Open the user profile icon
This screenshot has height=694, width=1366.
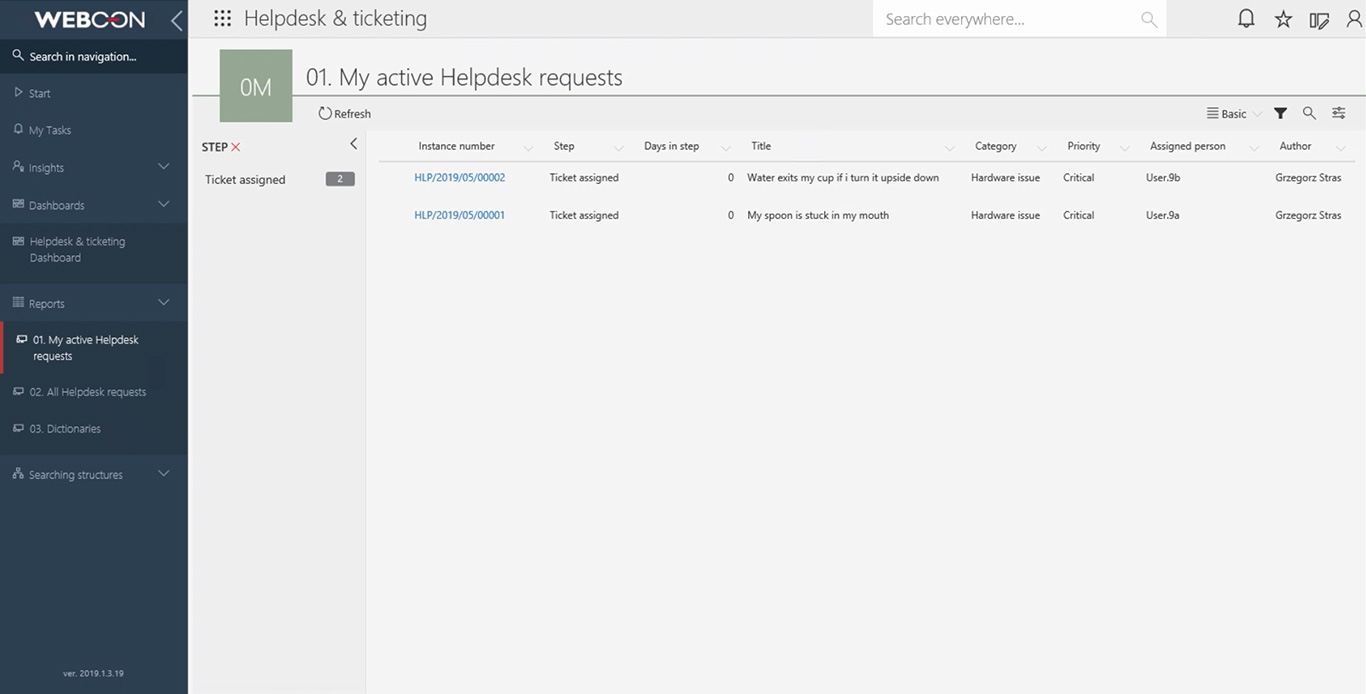pos(1354,19)
